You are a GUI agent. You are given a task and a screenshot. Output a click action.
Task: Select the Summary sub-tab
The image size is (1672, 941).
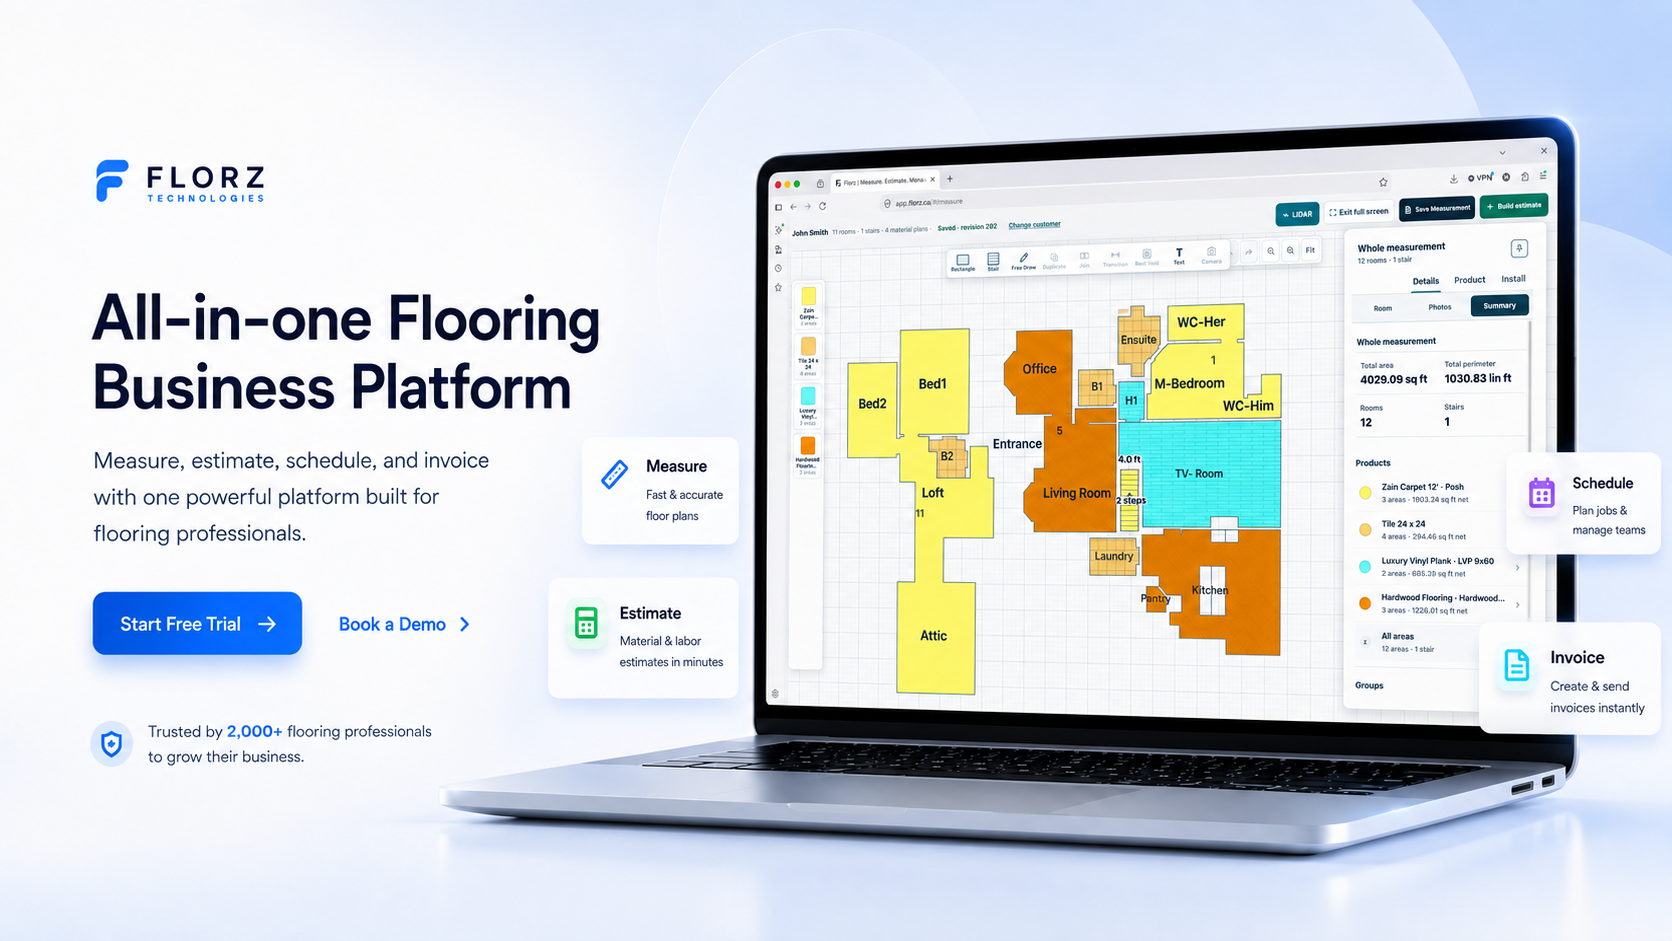1499,306
